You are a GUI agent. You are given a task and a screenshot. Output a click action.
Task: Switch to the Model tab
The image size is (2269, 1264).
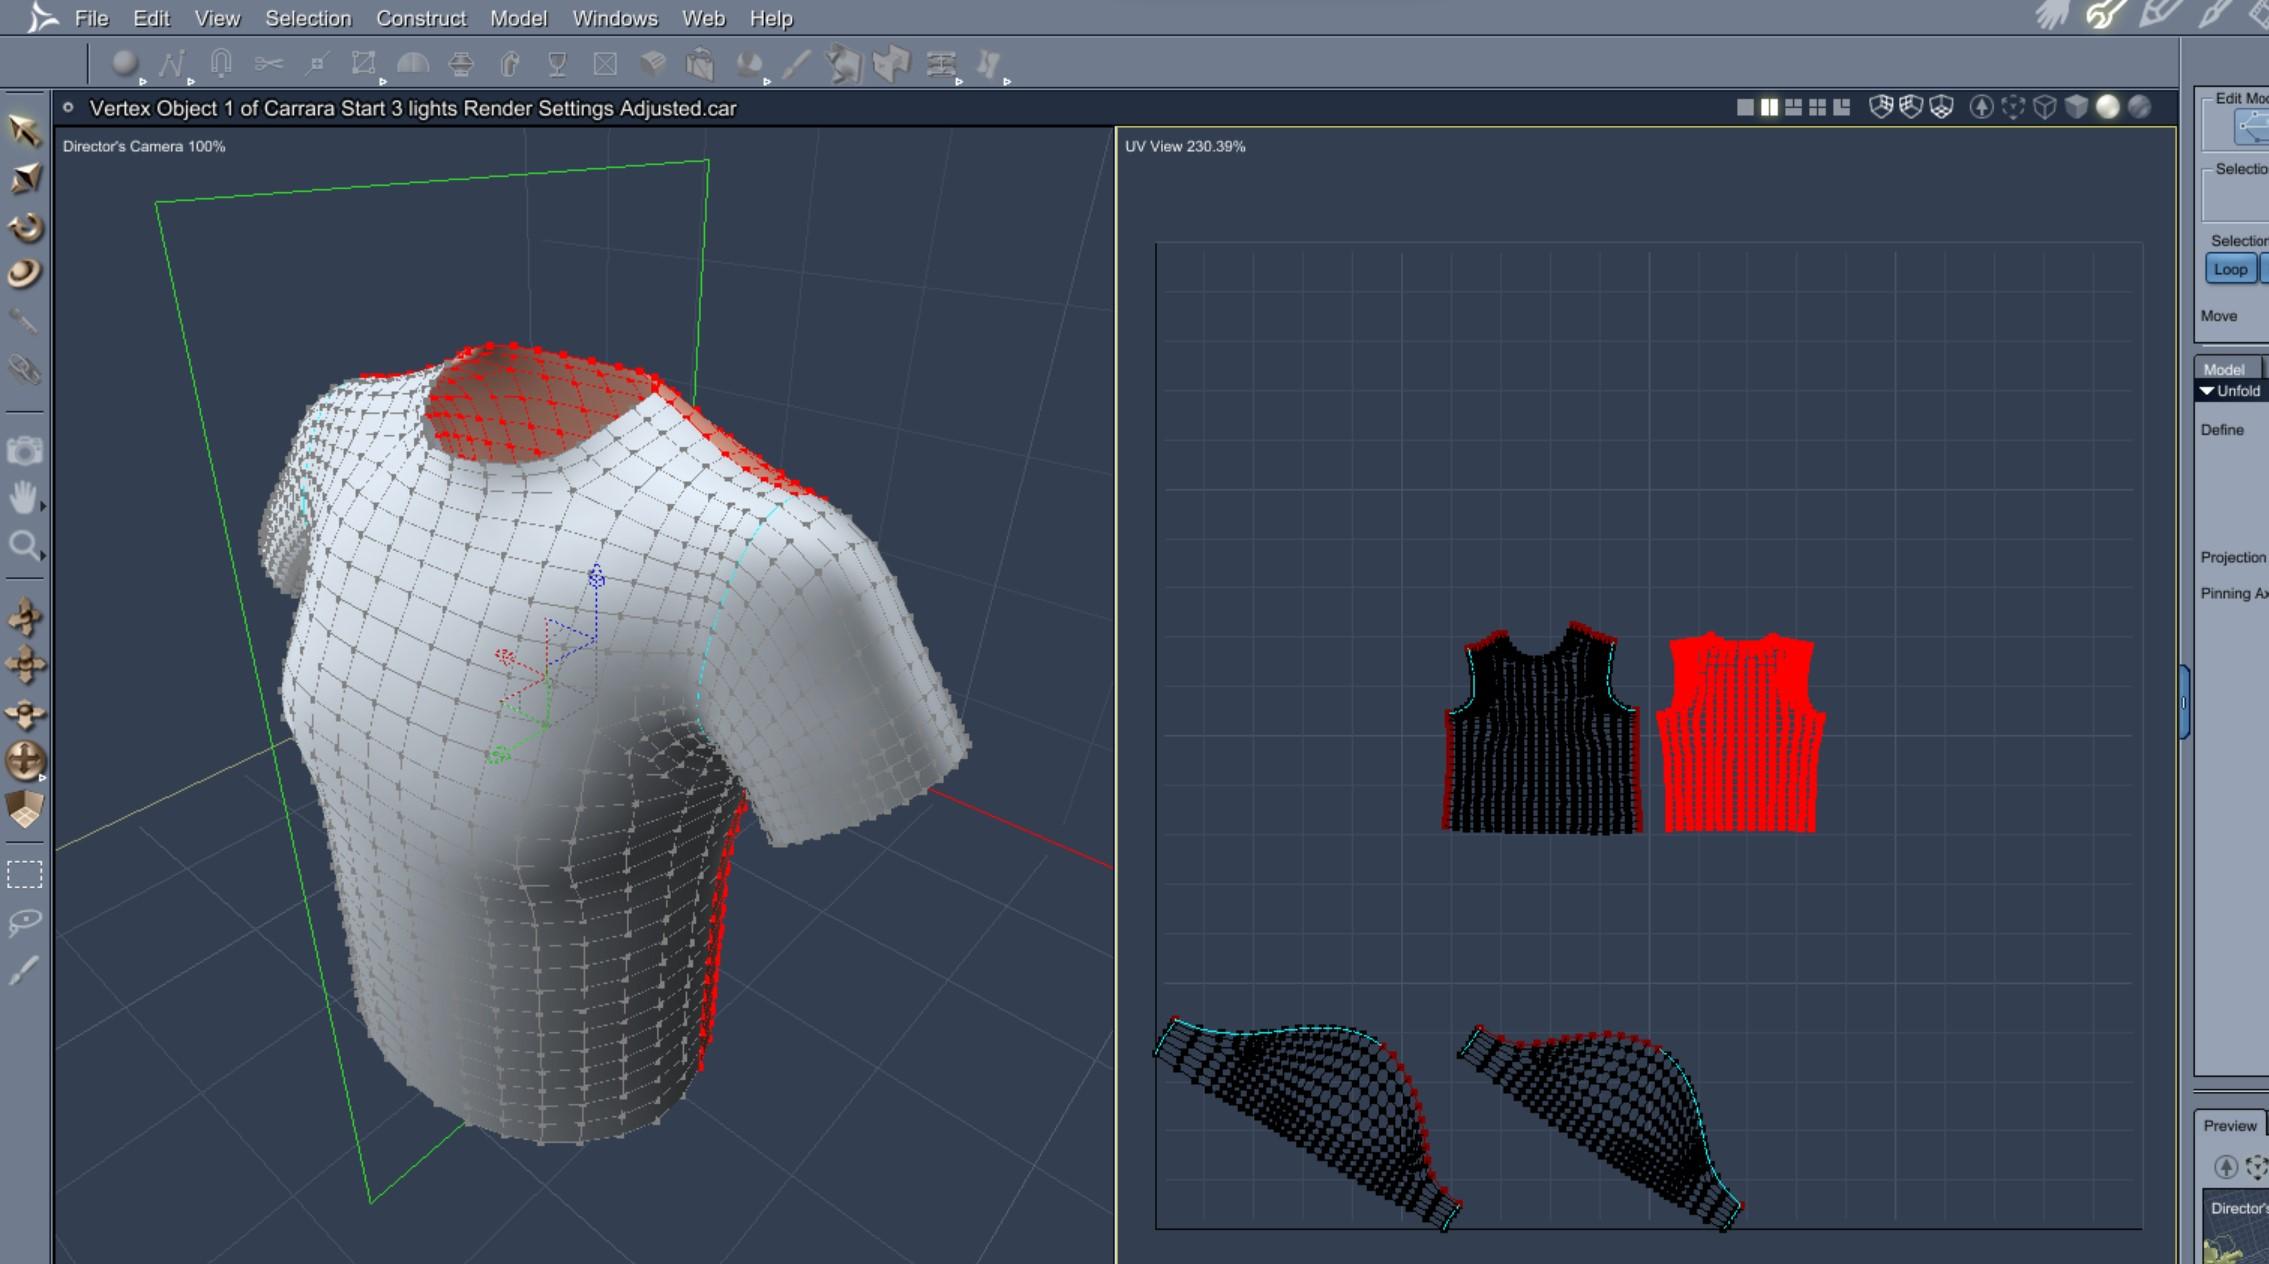(x=2223, y=369)
